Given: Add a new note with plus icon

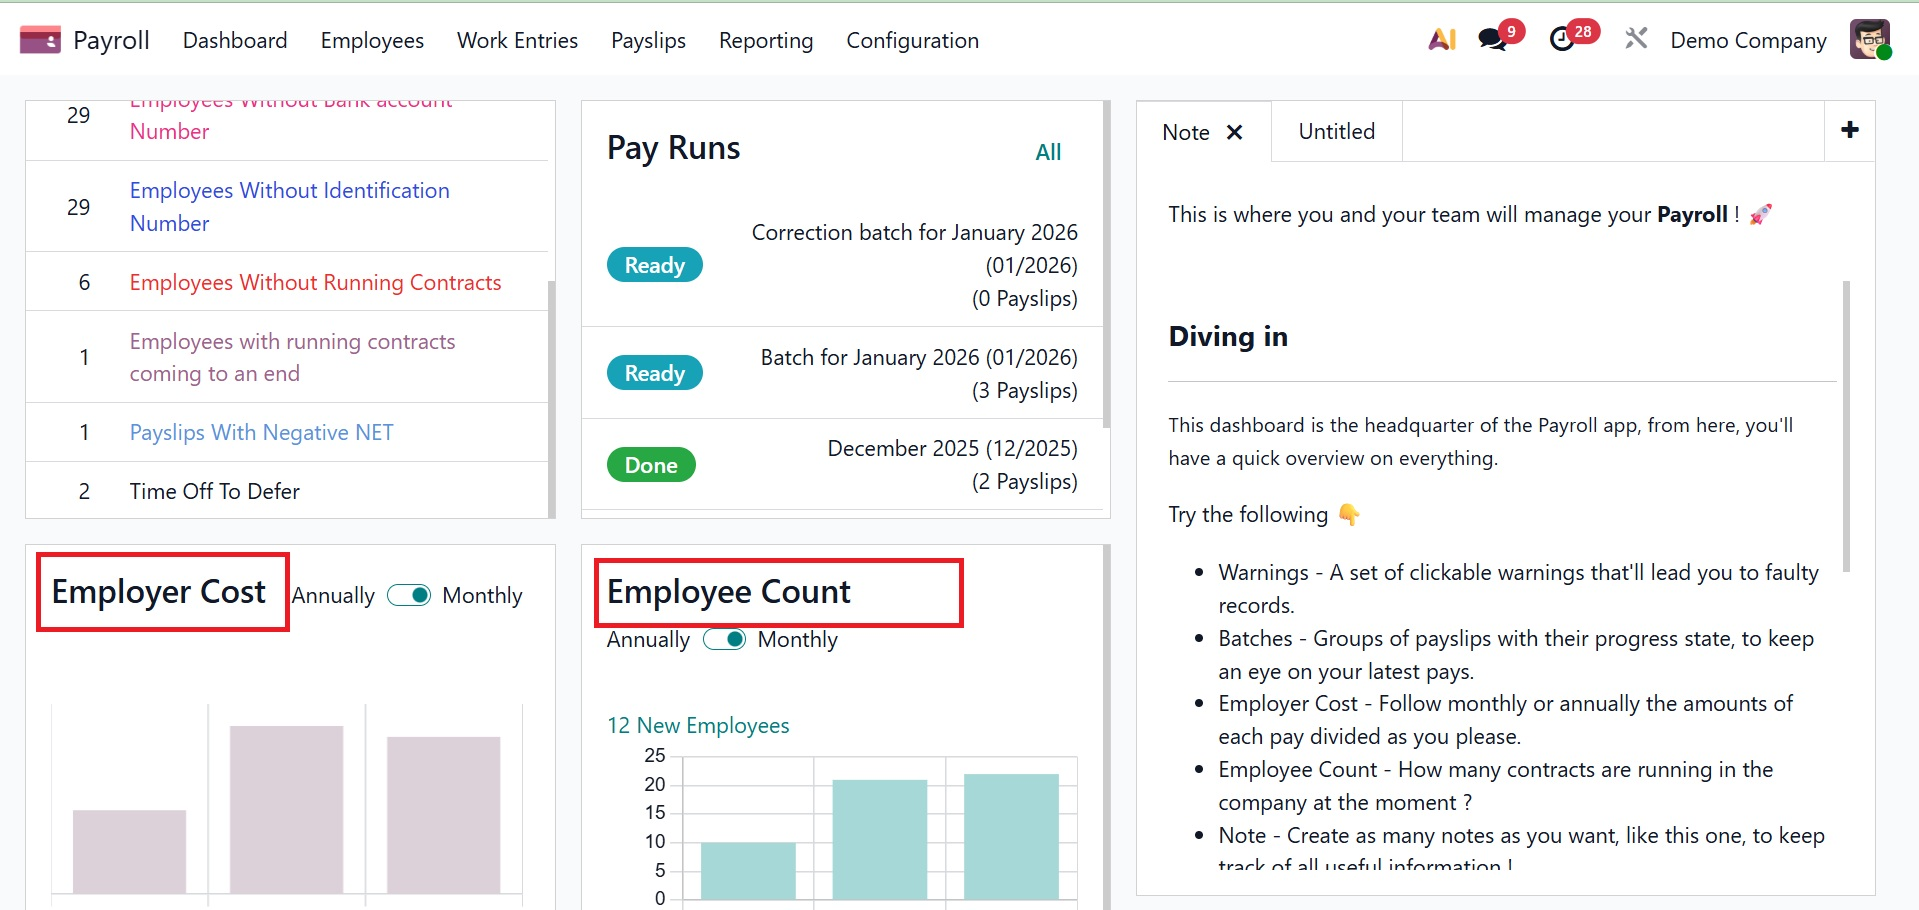Looking at the screenshot, I should coord(1849,130).
